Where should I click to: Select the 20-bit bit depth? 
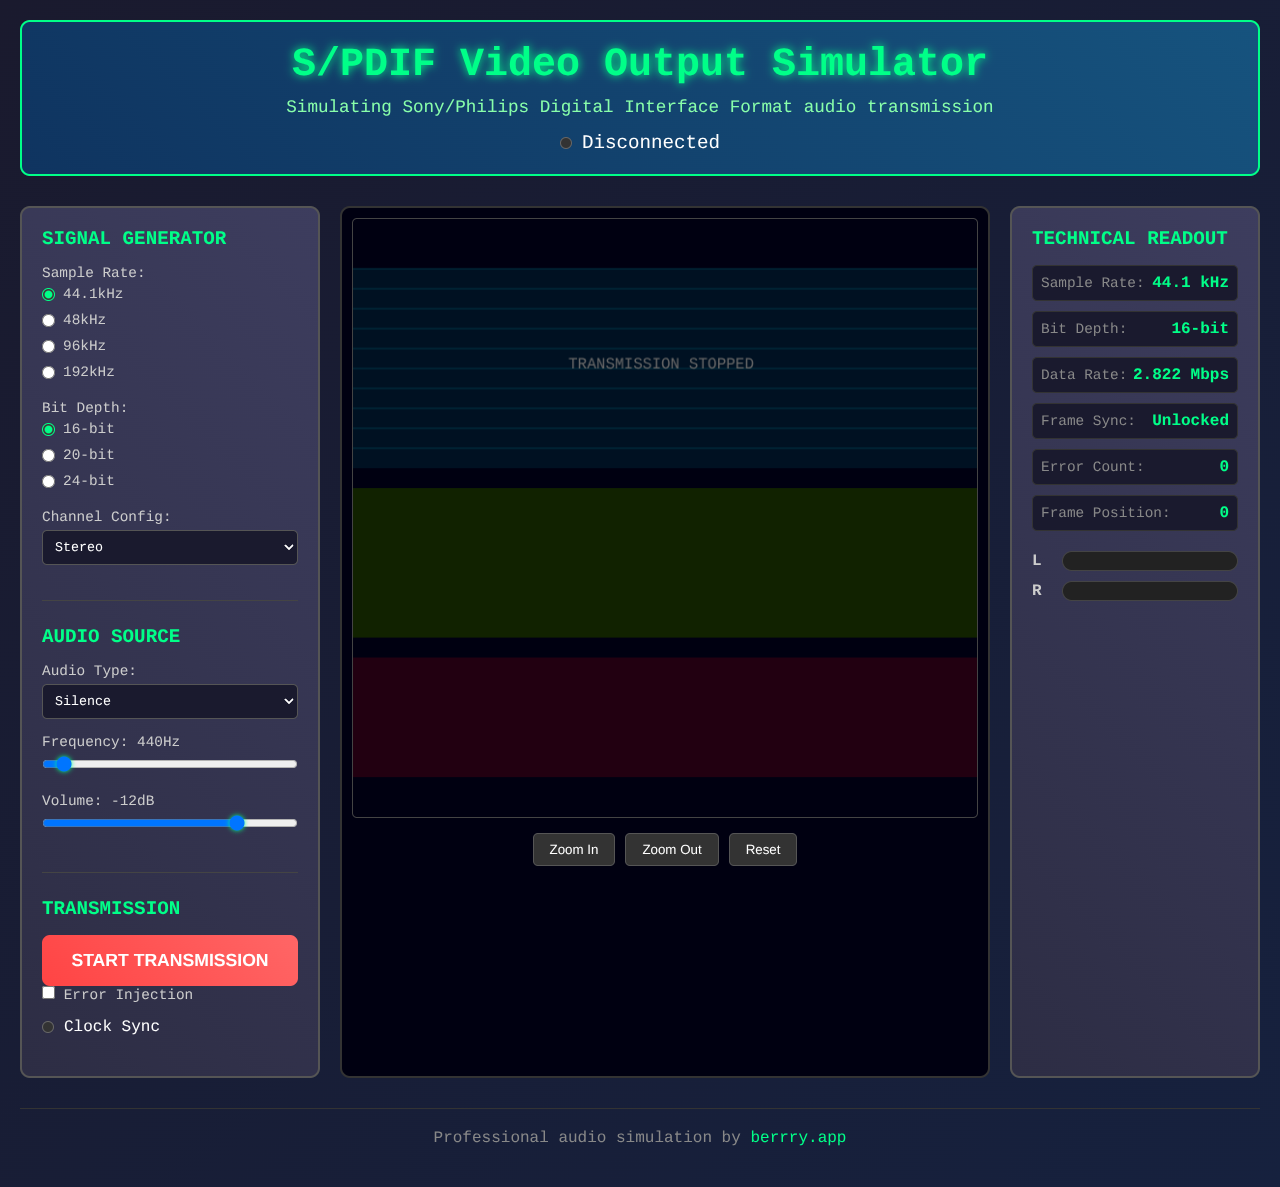point(48,455)
